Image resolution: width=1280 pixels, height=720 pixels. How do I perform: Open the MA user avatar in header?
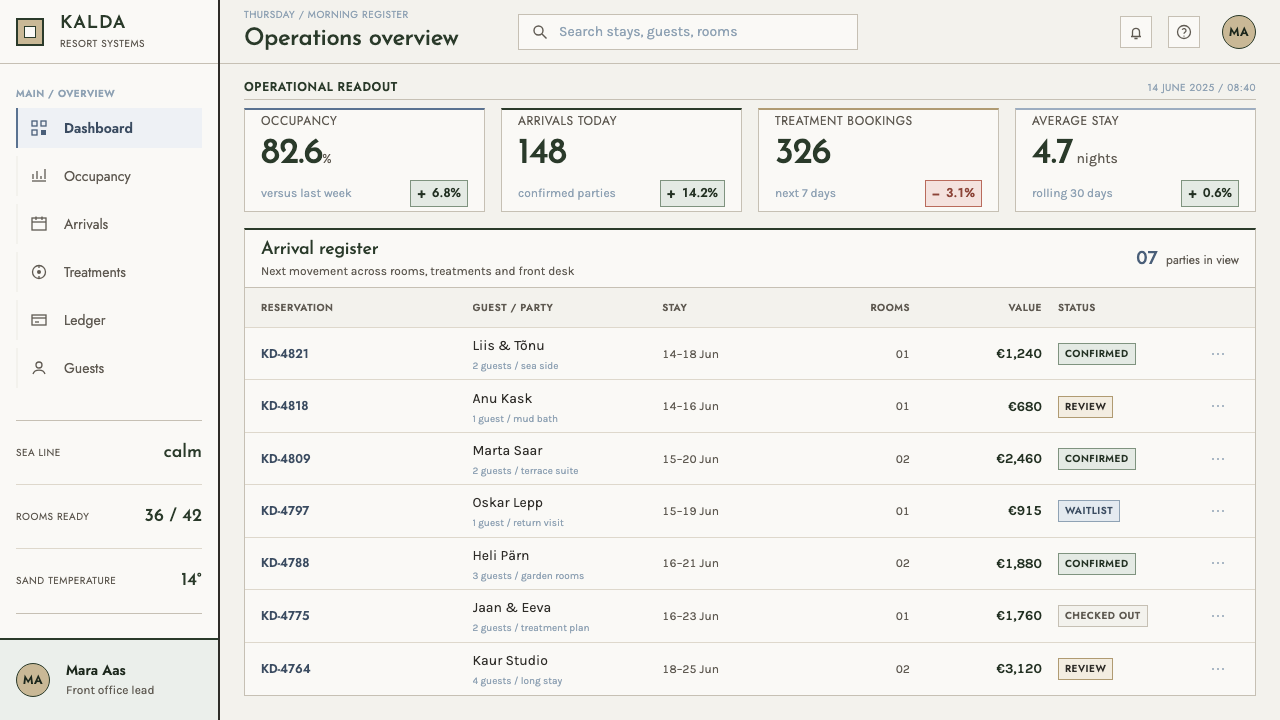[x=1239, y=32]
